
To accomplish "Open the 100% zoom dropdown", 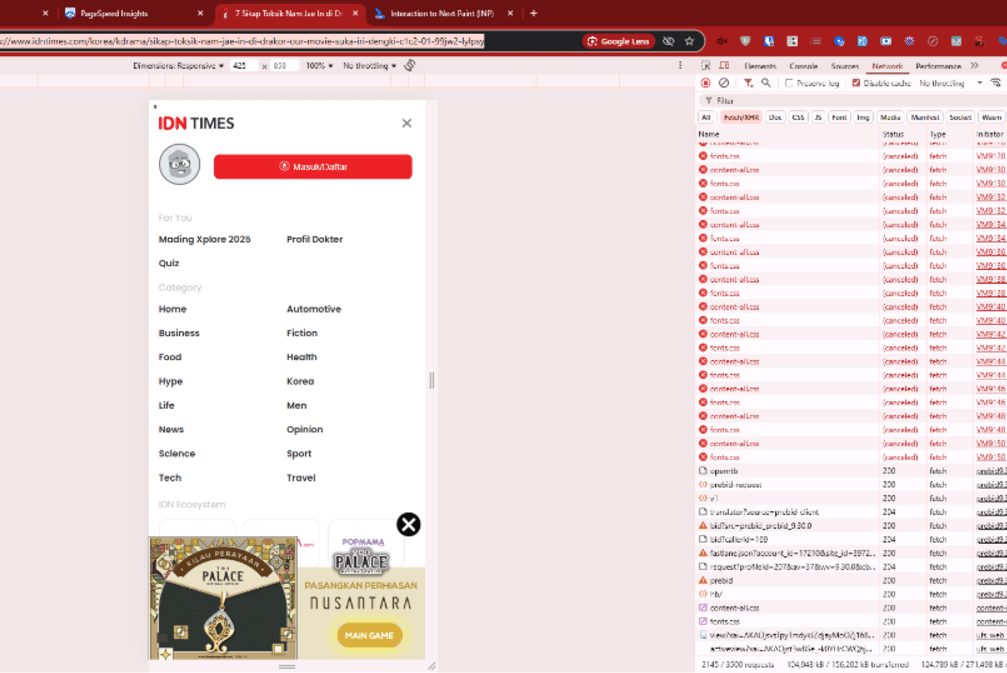I will [x=319, y=66].
